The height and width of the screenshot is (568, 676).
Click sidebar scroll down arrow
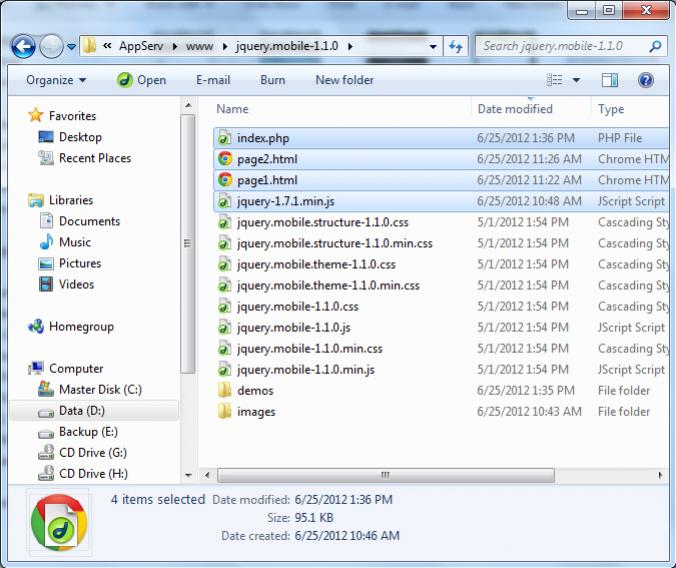pos(188,475)
